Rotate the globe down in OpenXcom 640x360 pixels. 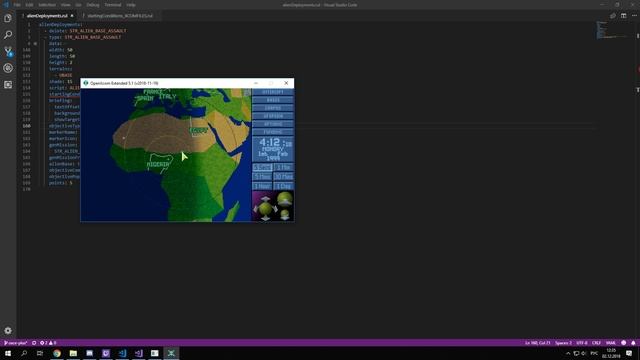click(x=265, y=218)
